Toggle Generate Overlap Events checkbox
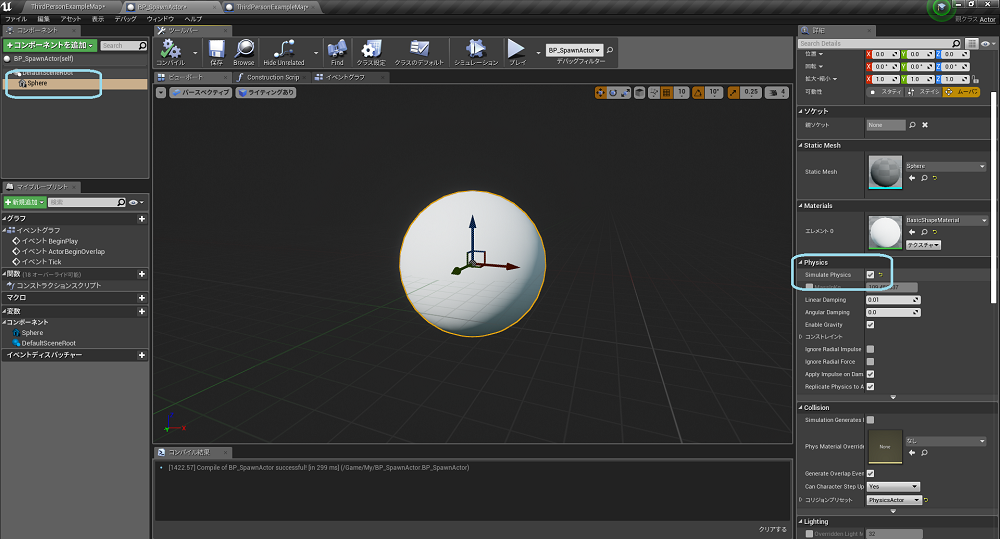 coord(870,473)
